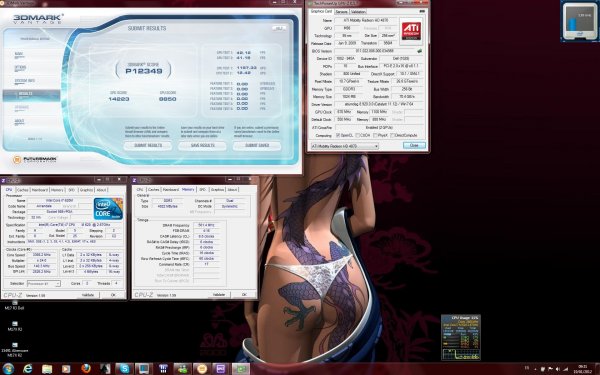Click the green GPU-Z taskbar icon
The image size is (600, 375).
tap(241, 369)
